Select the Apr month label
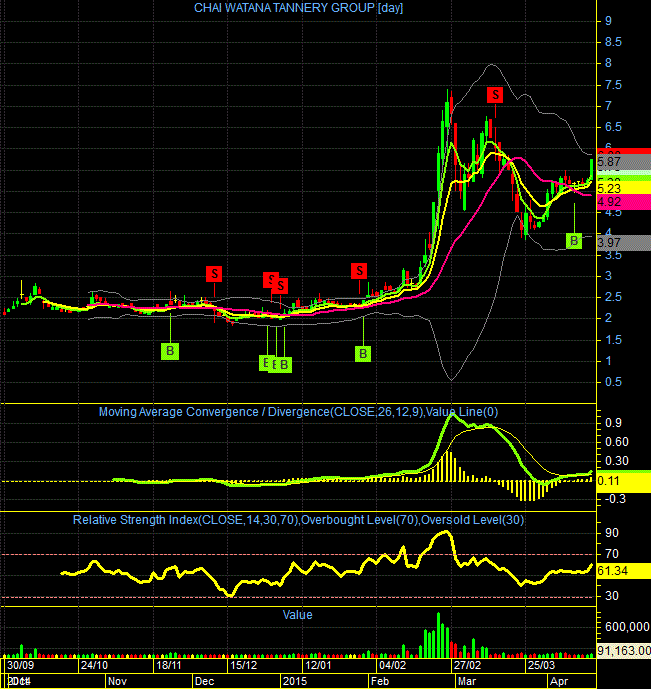The height and width of the screenshot is (689, 651). coord(559,682)
